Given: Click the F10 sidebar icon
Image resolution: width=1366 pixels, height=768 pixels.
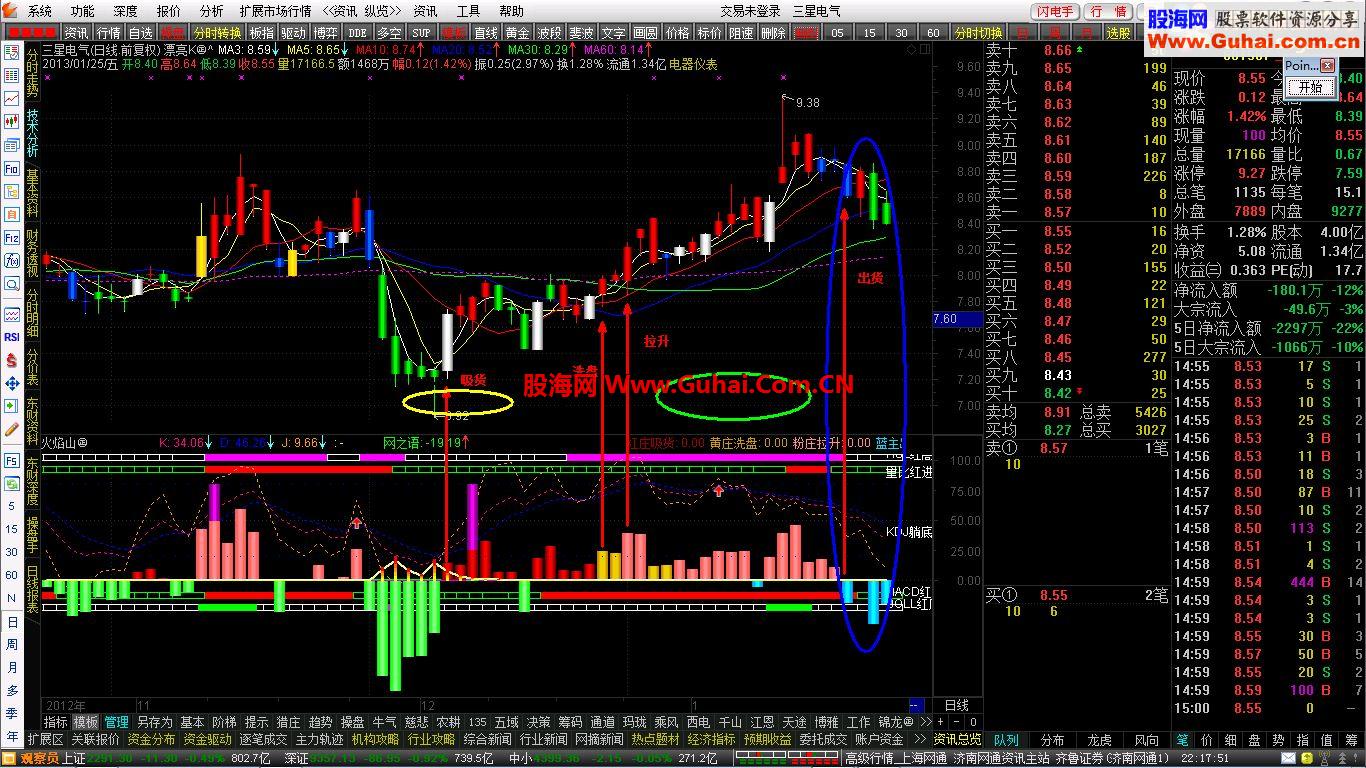Looking at the screenshot, I should tap(12, 169).
